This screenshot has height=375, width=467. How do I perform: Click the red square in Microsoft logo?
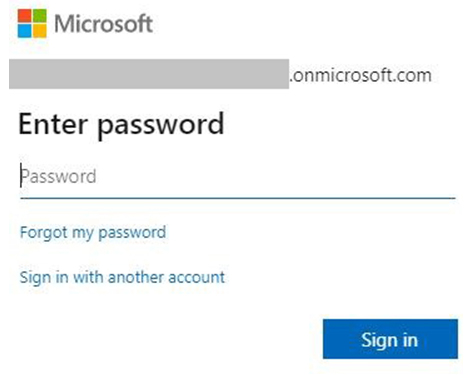click(x=24, y=16)
